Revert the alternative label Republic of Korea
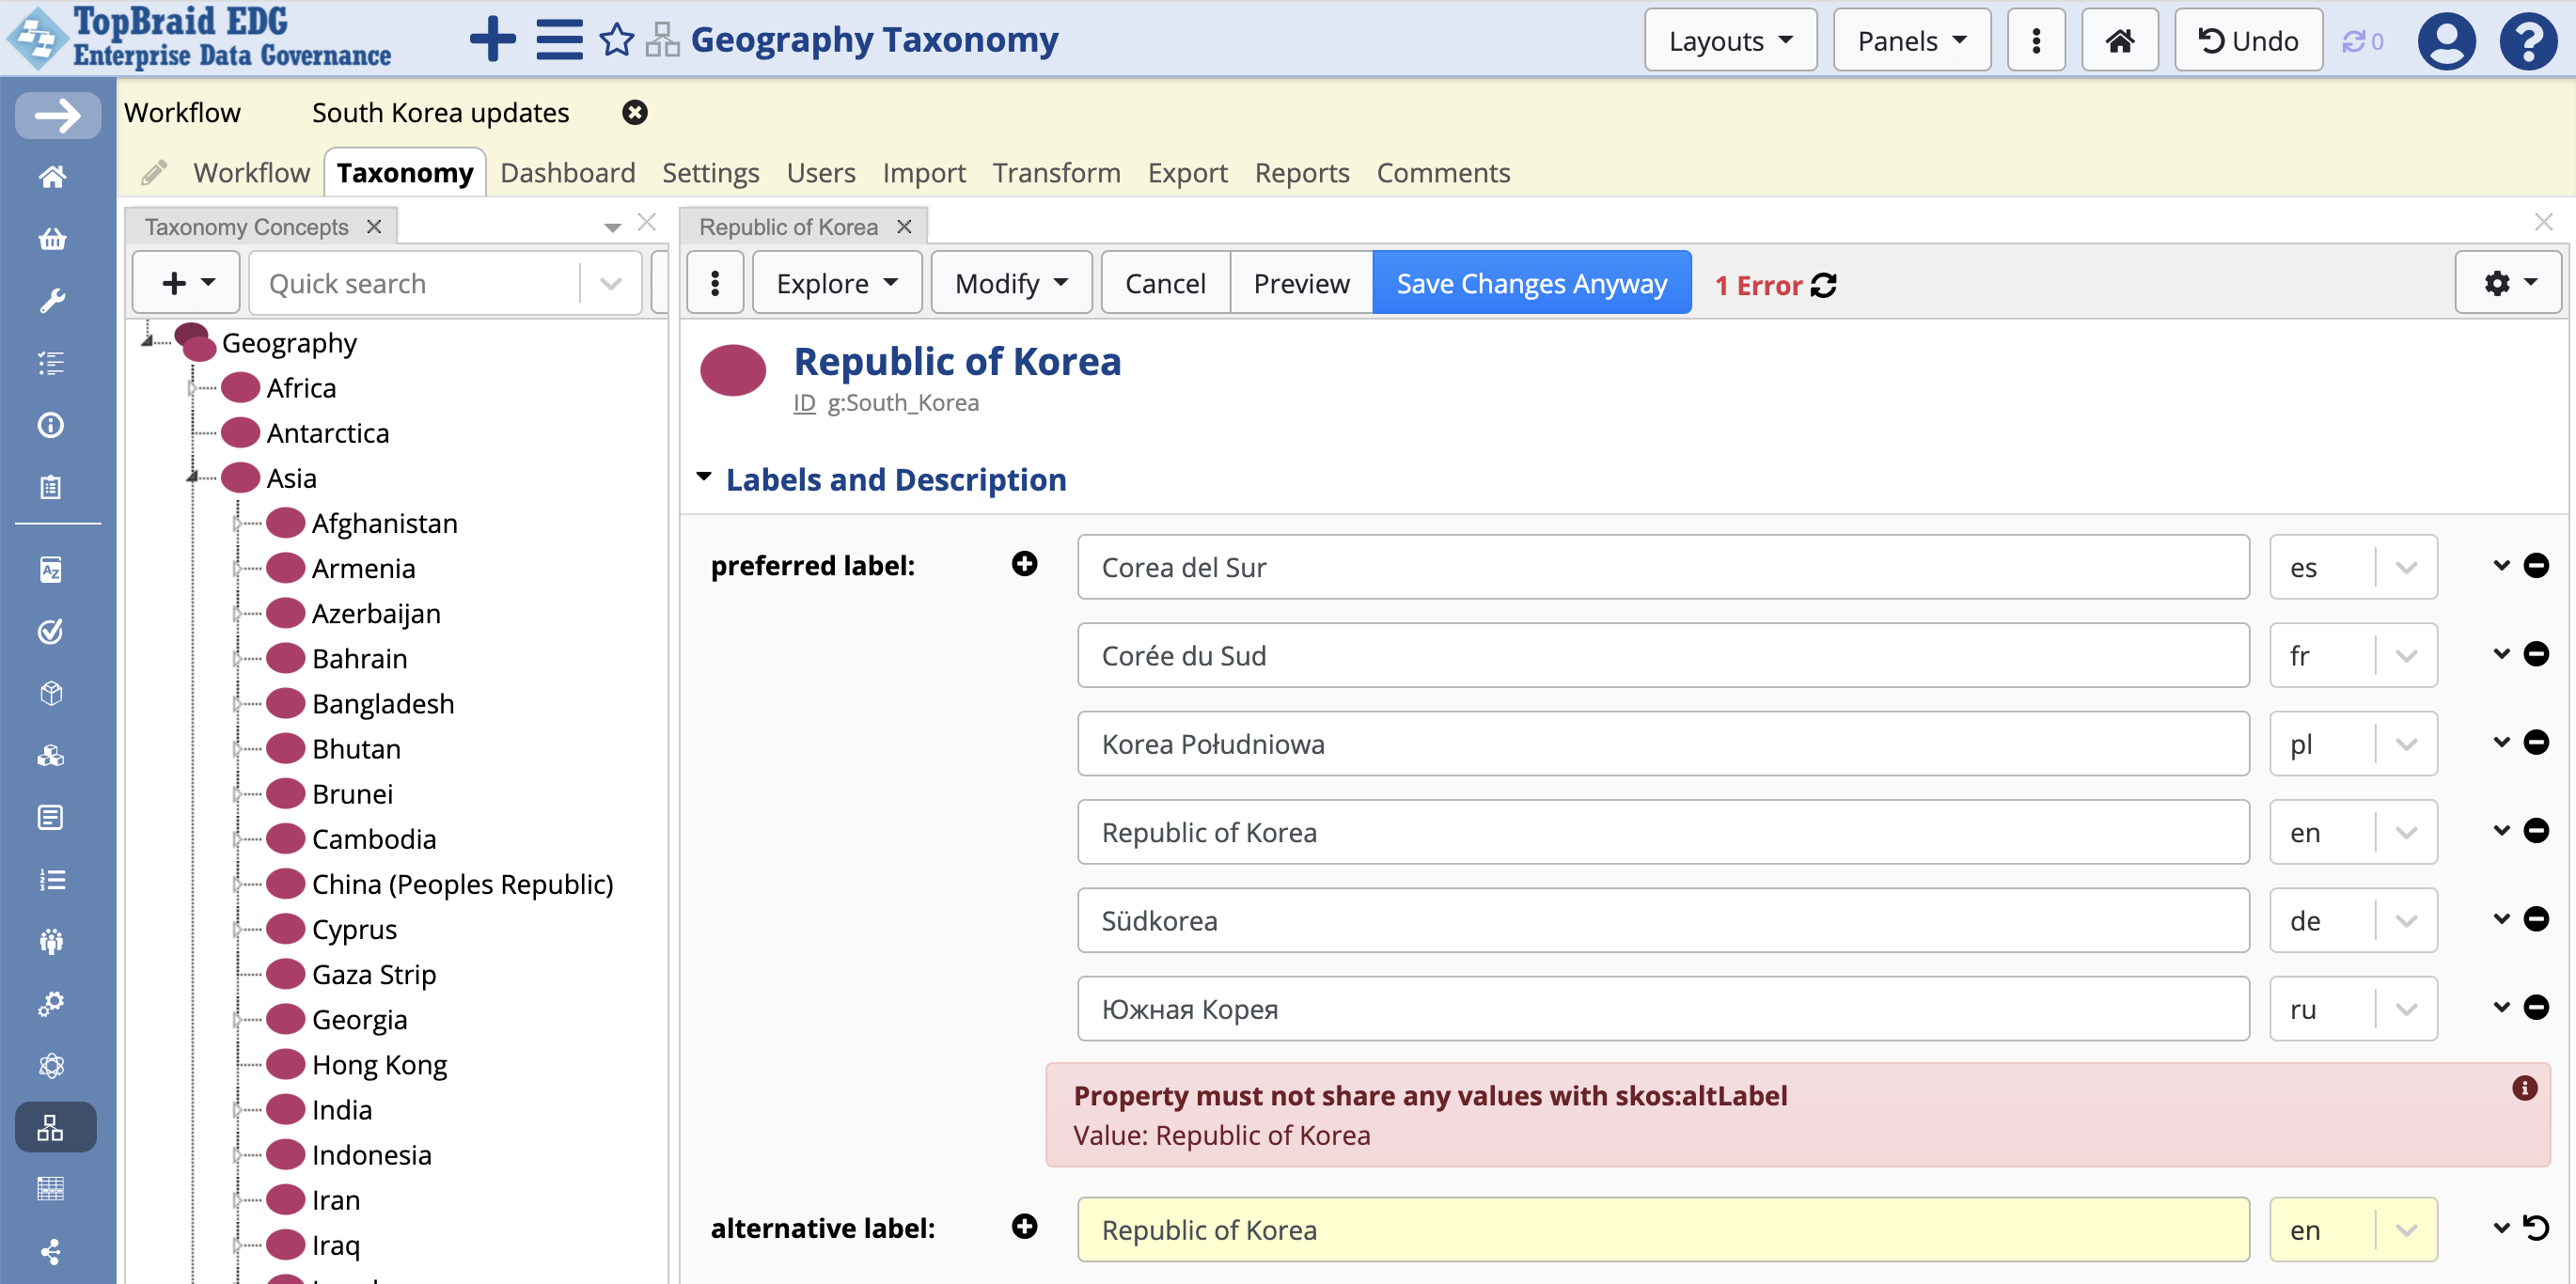The image size is (2576, 1284). 2536,1227
